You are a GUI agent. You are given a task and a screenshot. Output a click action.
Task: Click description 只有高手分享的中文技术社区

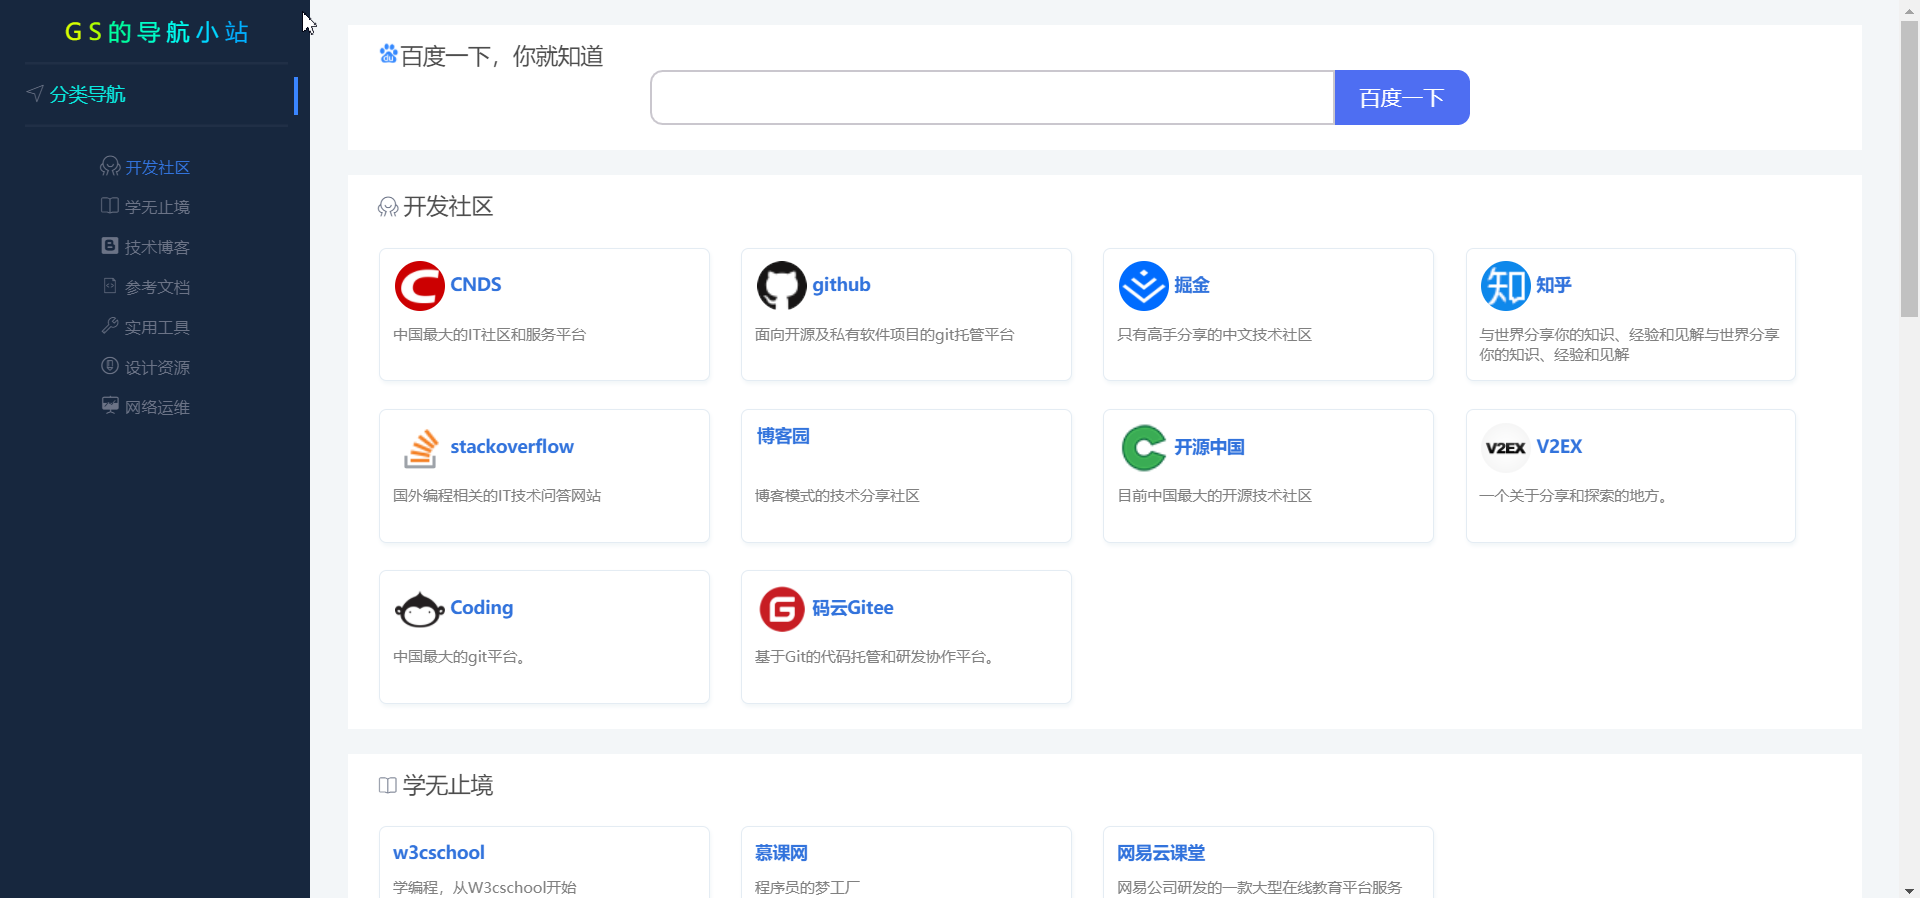pyautogui.click(x=1215, y=335)
